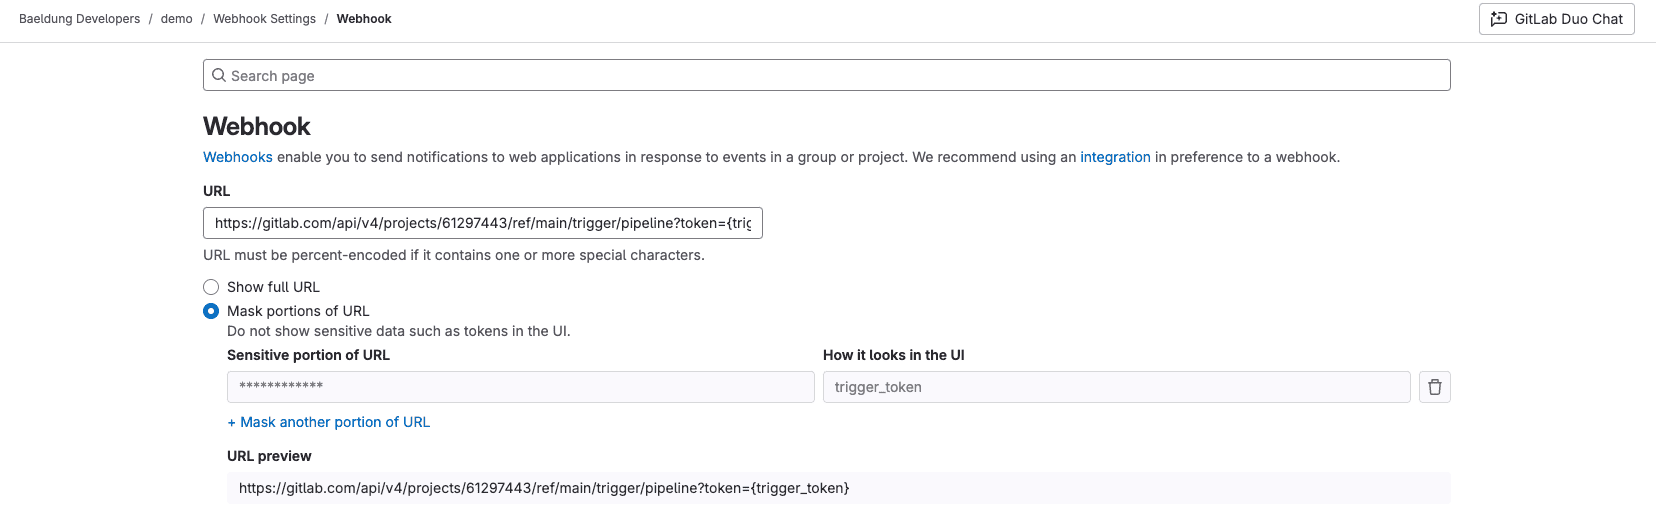Click the trash icon to delete the mask
Image resolution: width=1656 pixels, height=514 pixels.
(1434, 387)
